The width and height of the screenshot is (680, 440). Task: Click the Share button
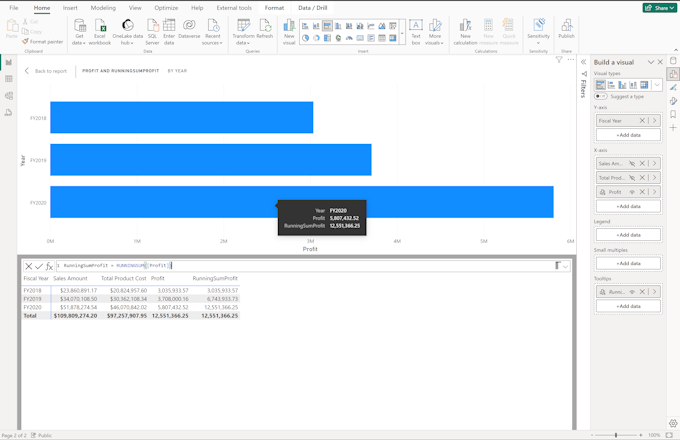(x=659, y=8)
